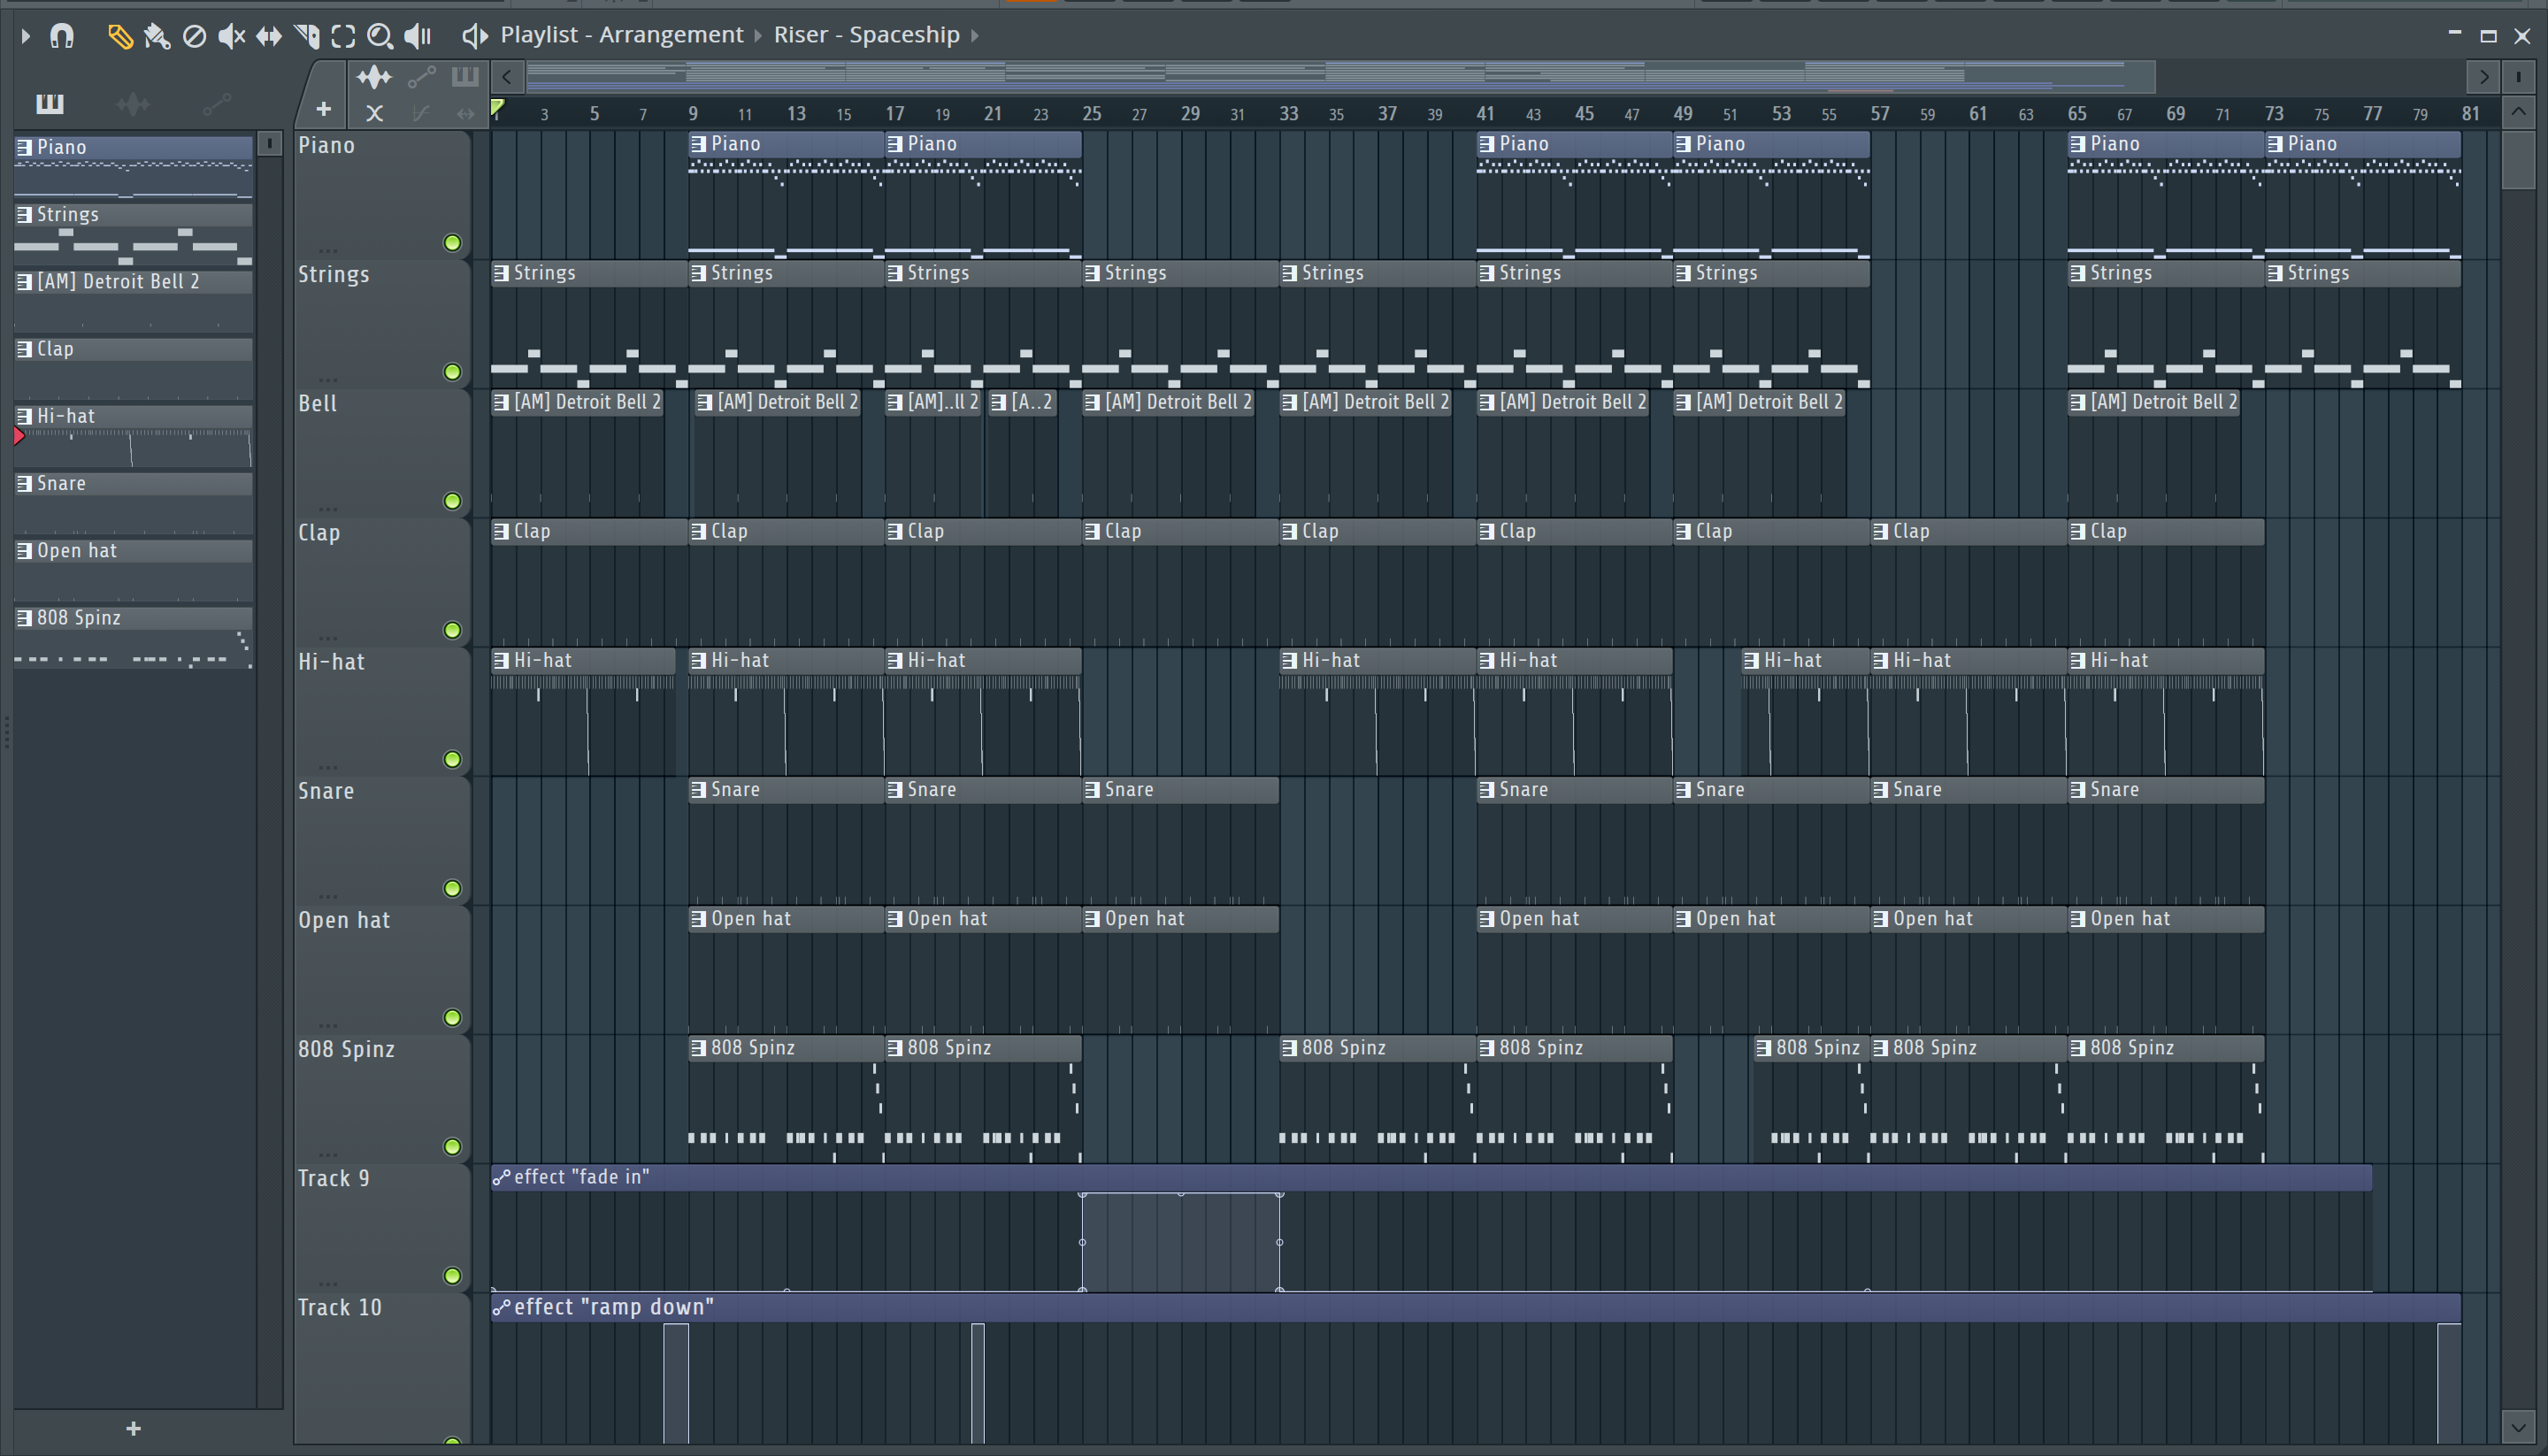2548x1456 pixels.
Task: Click the Open hat track header name
Action: (344, 920)
